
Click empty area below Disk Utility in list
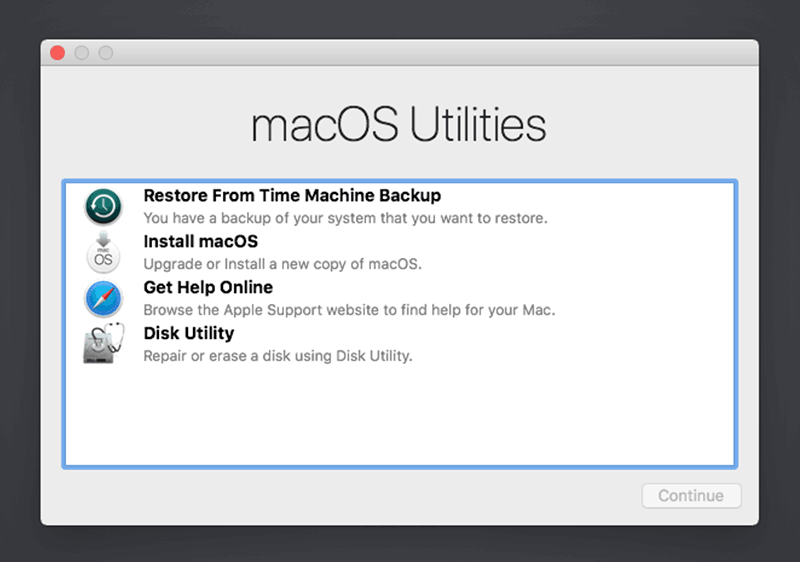399,416
